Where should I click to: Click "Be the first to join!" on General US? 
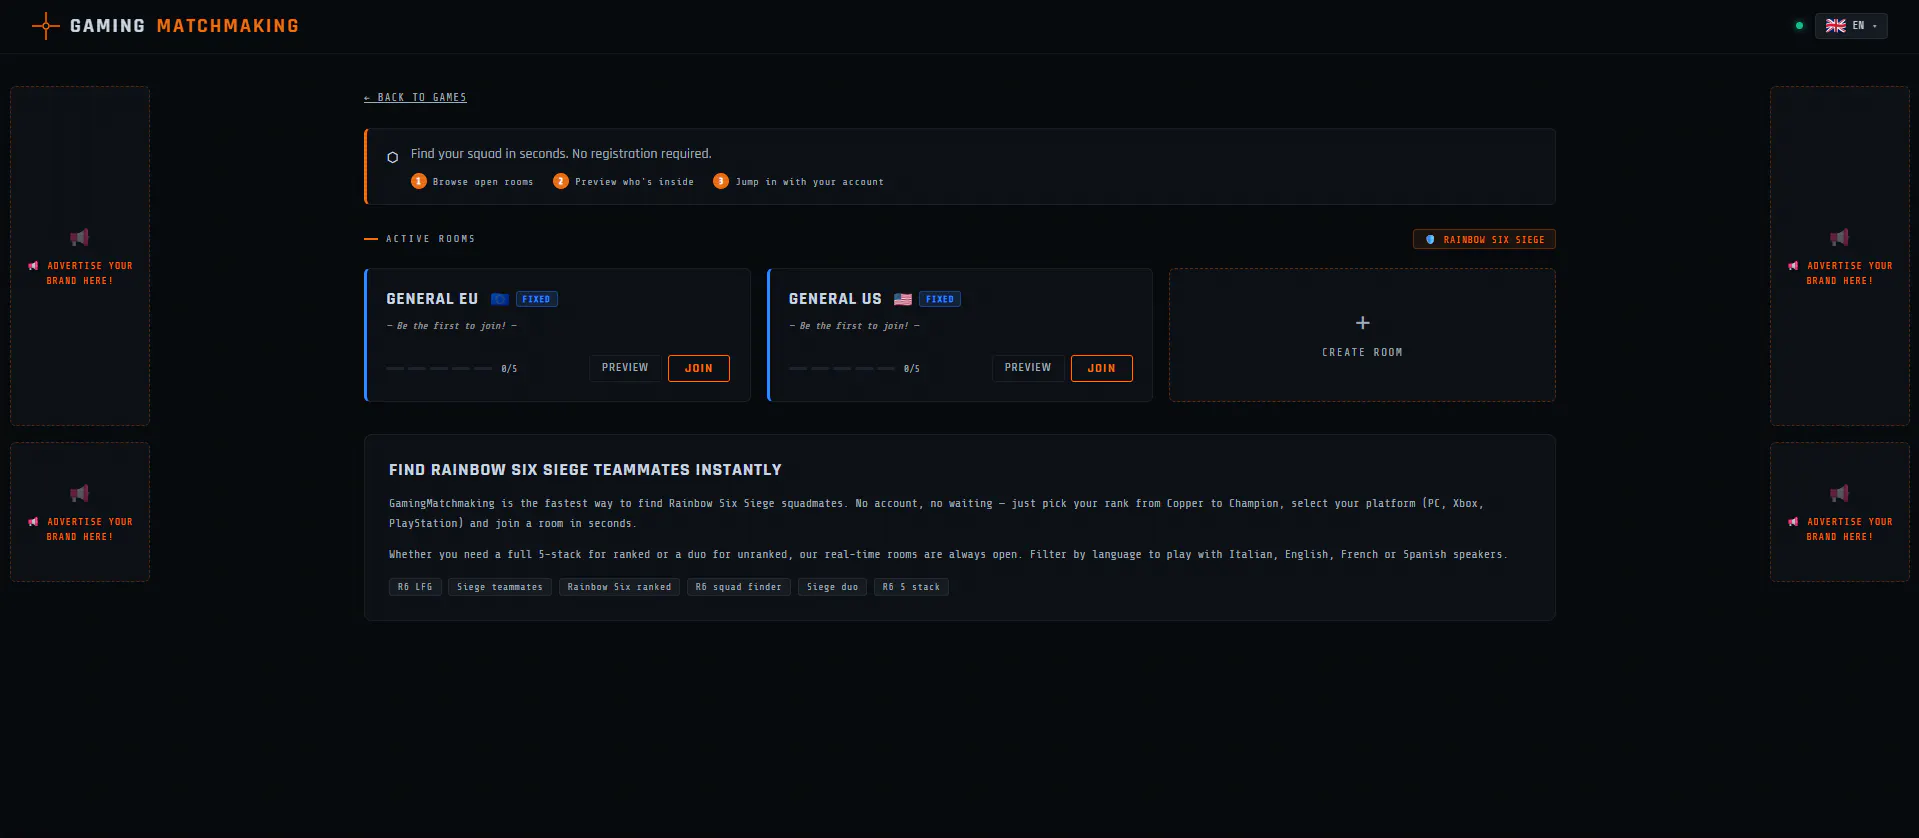tap(854, 326)
